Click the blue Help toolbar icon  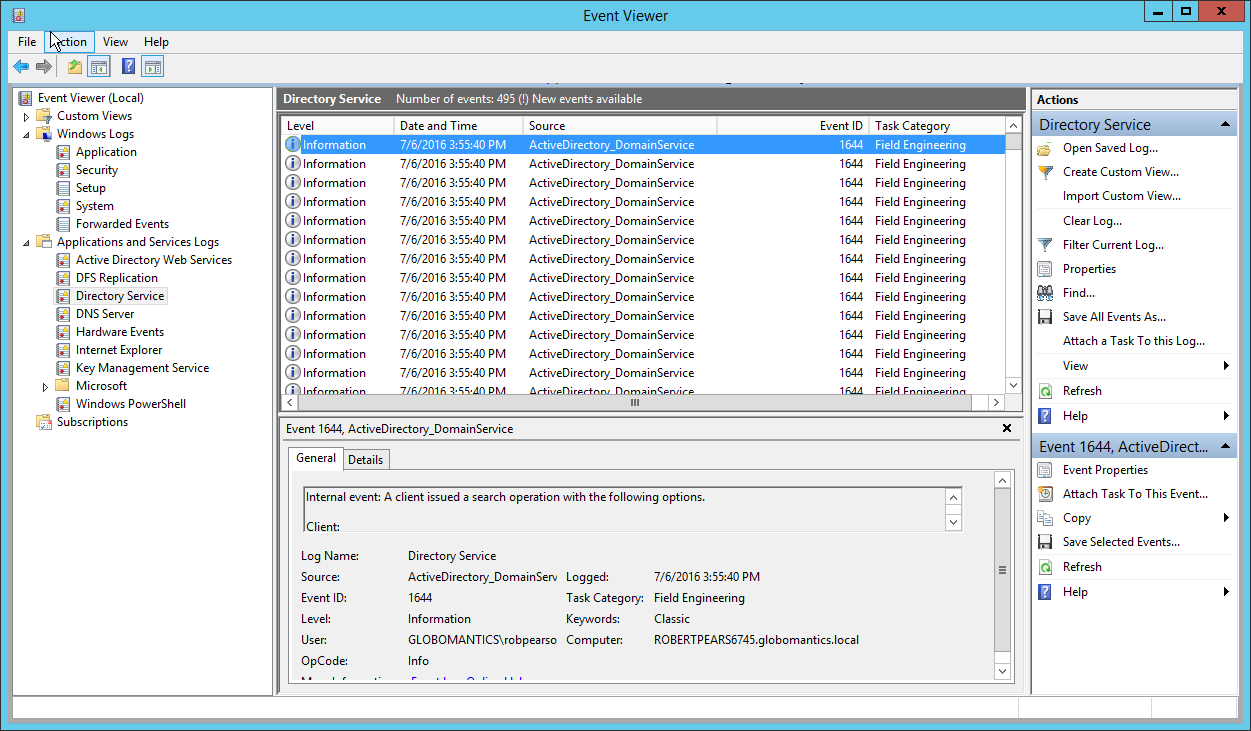click(x=128, y=67)
